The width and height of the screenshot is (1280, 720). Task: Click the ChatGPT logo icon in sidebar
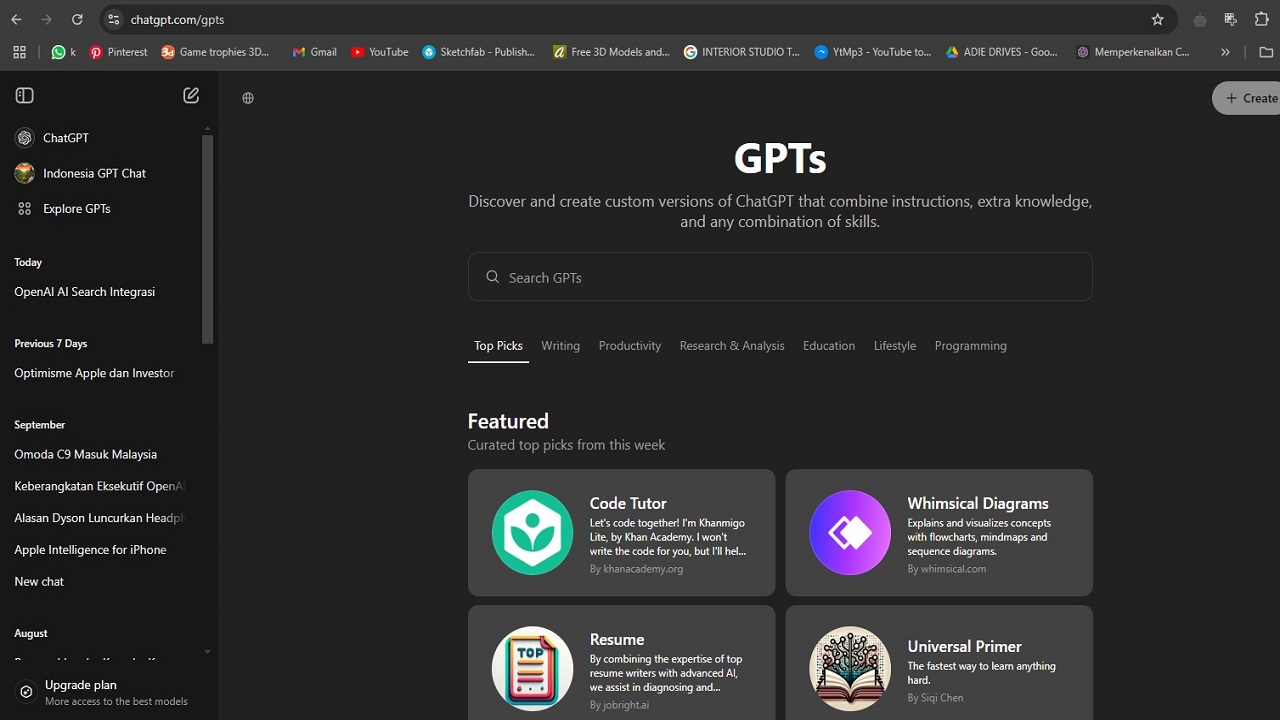[x=25, y=138]
